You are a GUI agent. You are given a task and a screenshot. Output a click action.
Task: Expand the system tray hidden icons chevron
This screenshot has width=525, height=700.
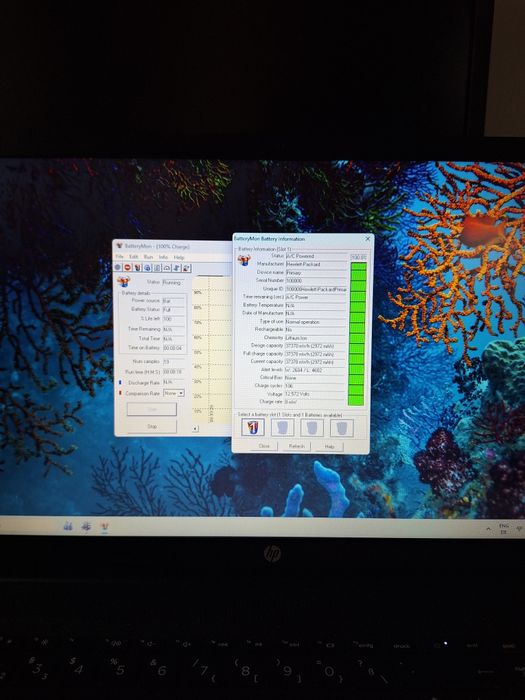[488, 529]
